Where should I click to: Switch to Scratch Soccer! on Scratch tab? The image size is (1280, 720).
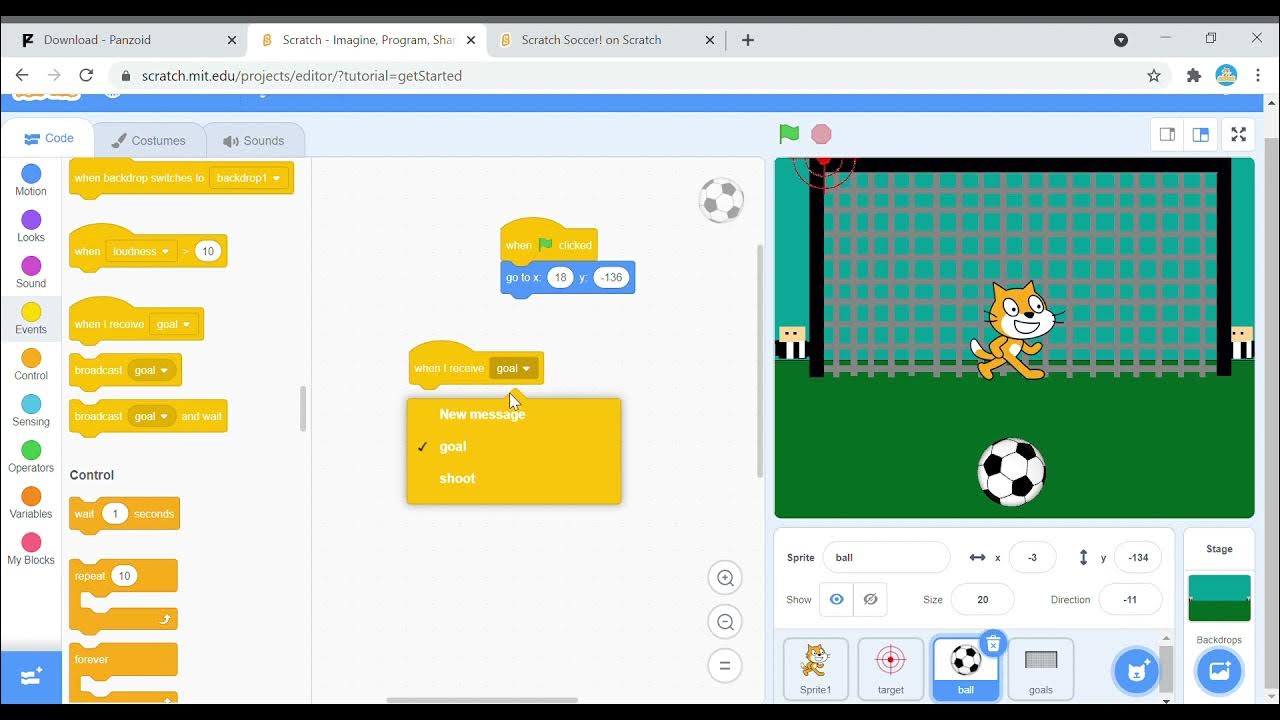pos(604,40)
